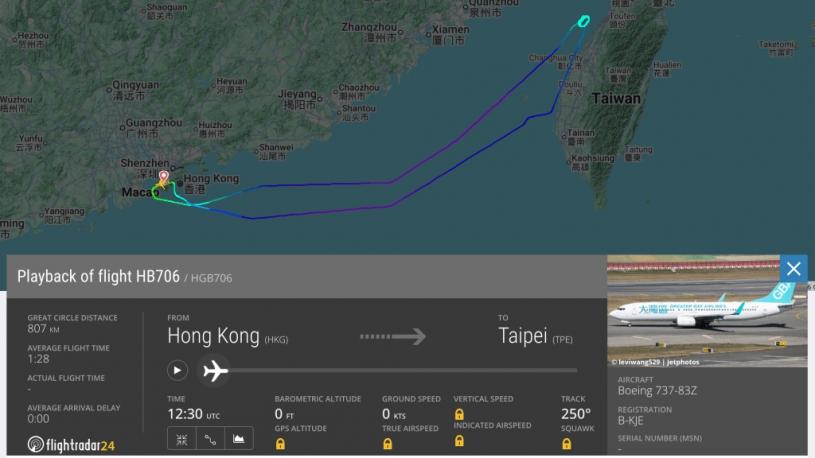Click the lock icon under Indicated Airspeed
This screenshot has width=815, height=458.
click(x=459, y=441)
